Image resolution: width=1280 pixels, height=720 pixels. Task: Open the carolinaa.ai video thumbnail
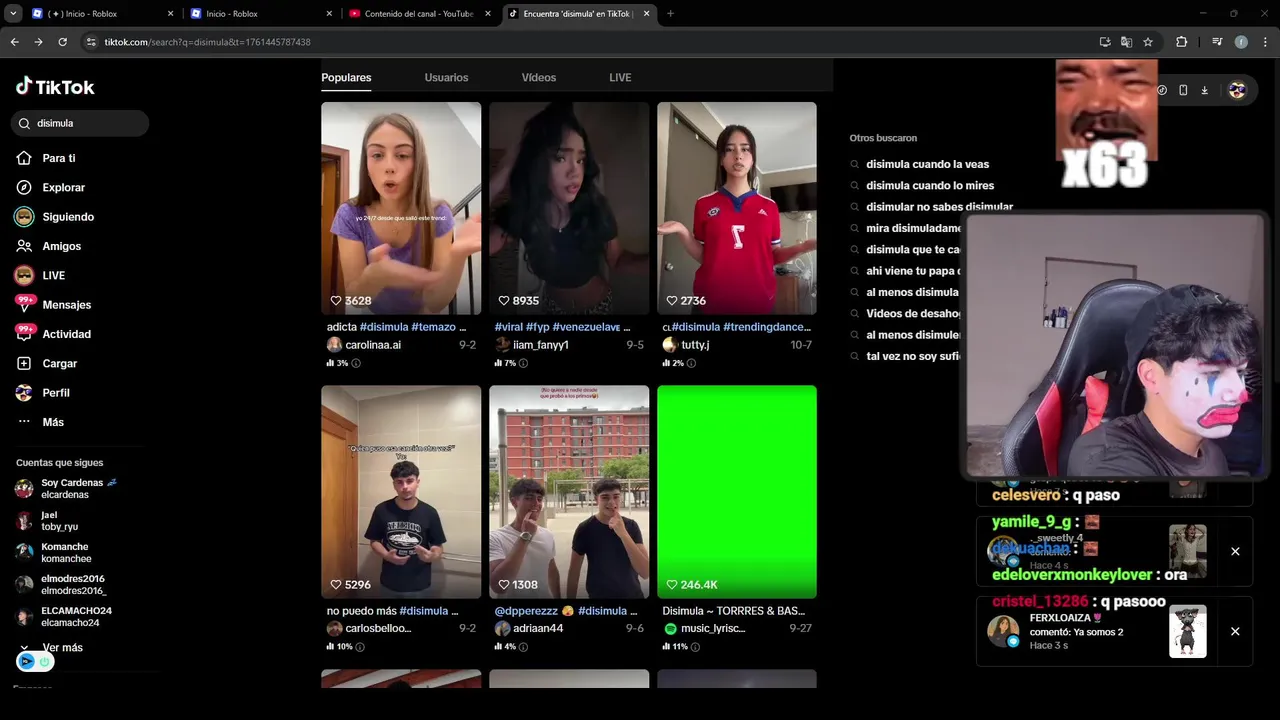[401, 208]
